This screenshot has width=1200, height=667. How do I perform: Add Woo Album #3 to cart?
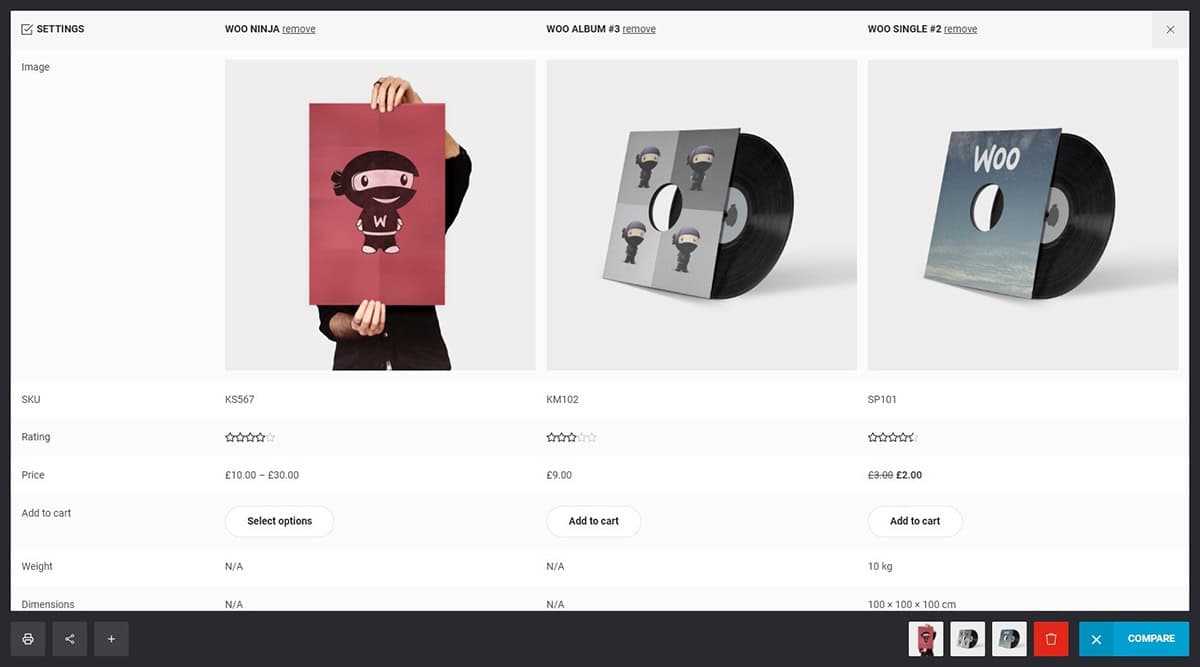593,521
